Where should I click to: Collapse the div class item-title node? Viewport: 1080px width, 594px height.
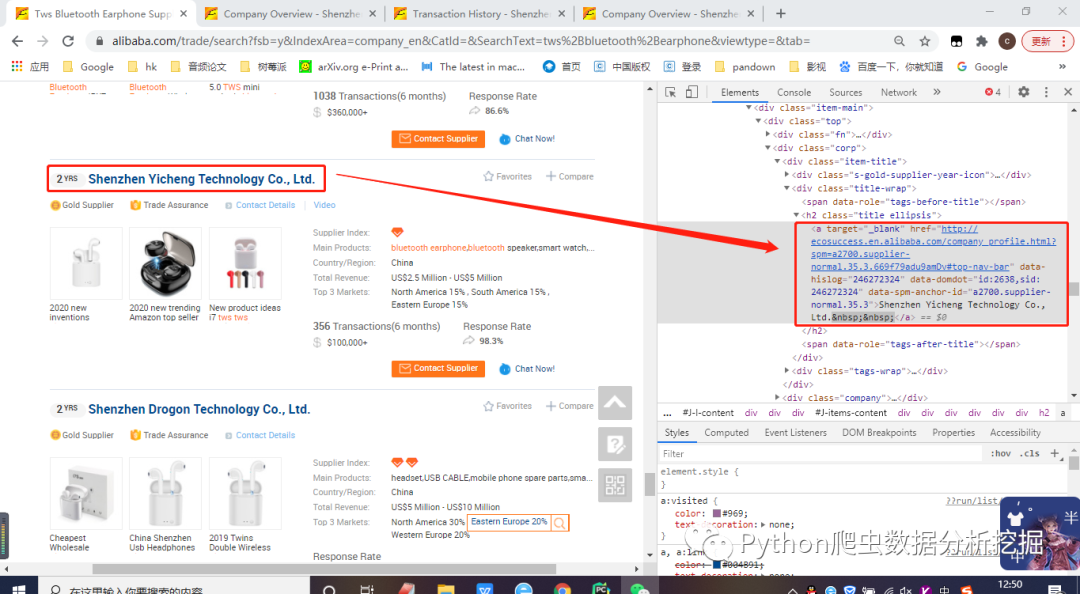(778, 162)
